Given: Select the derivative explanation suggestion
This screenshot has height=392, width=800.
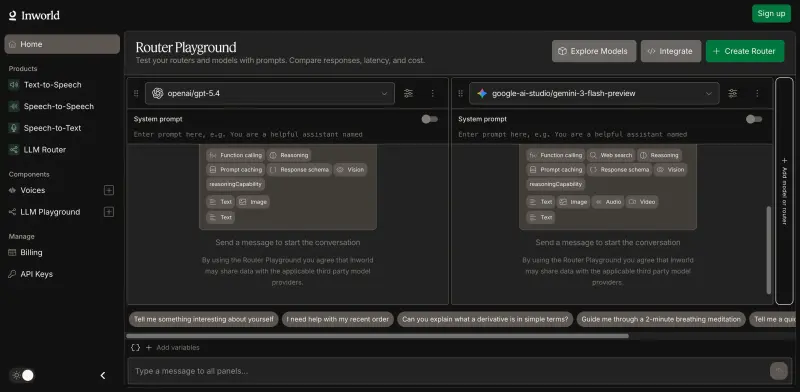Looking at the screenshot, I should coord(485,320).
